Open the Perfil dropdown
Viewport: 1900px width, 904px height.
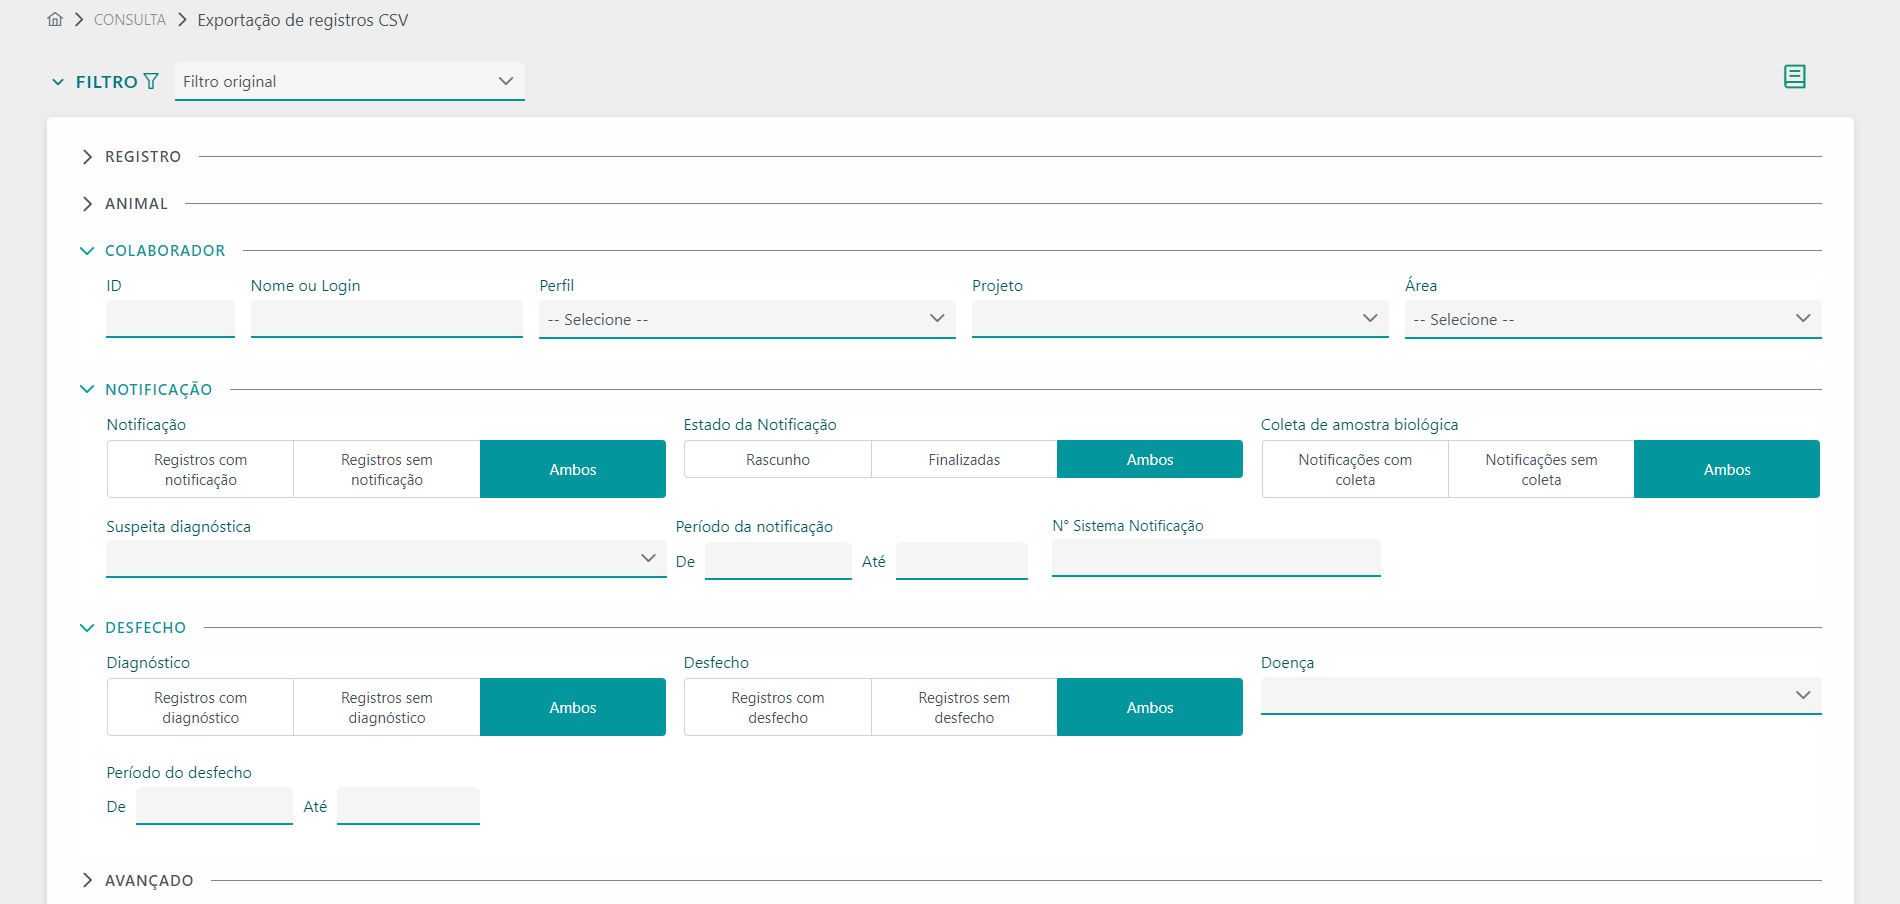(x=747, y=319)
